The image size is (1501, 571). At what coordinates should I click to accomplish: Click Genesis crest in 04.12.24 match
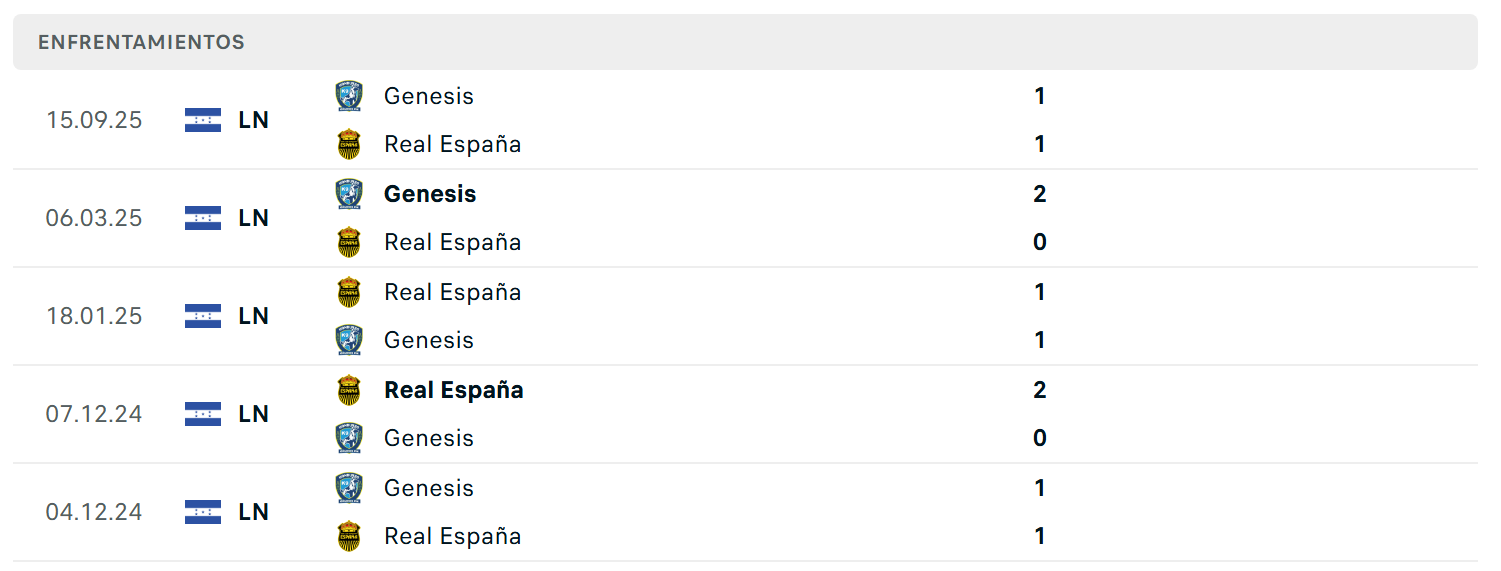click(349, 488)
